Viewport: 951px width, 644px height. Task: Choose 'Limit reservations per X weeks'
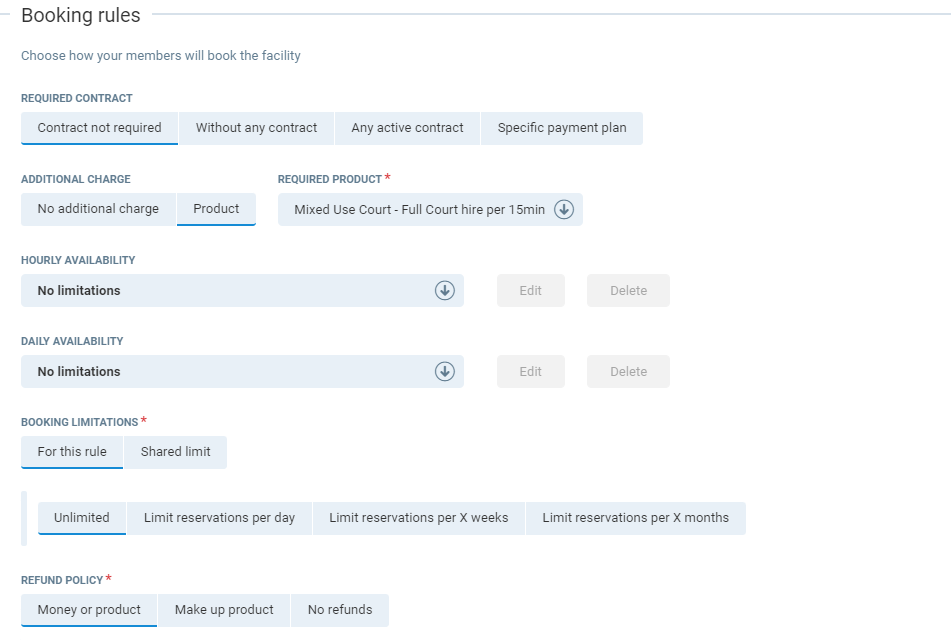tap(418, 518)
